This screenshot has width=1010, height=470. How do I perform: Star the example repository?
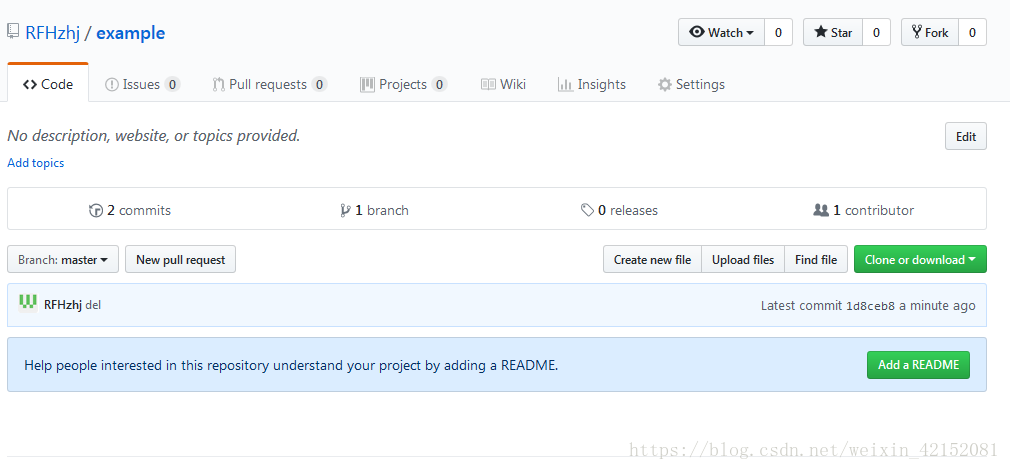(833, 33)
